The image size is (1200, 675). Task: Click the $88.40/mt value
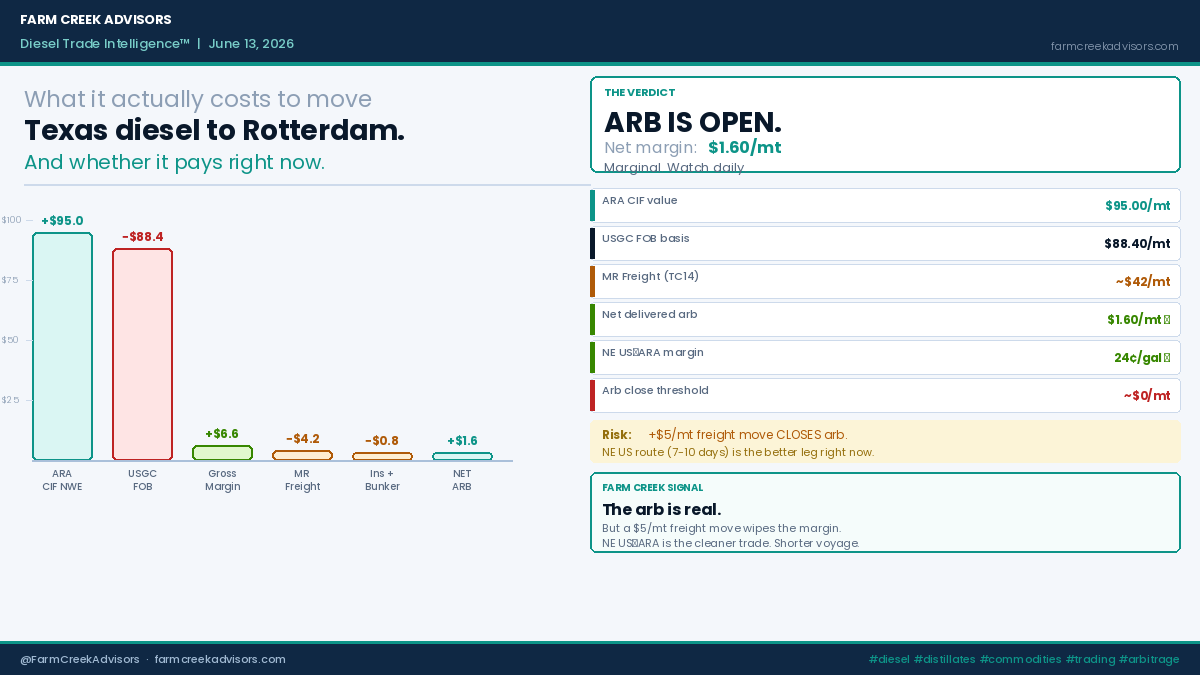coord(1137,244)
